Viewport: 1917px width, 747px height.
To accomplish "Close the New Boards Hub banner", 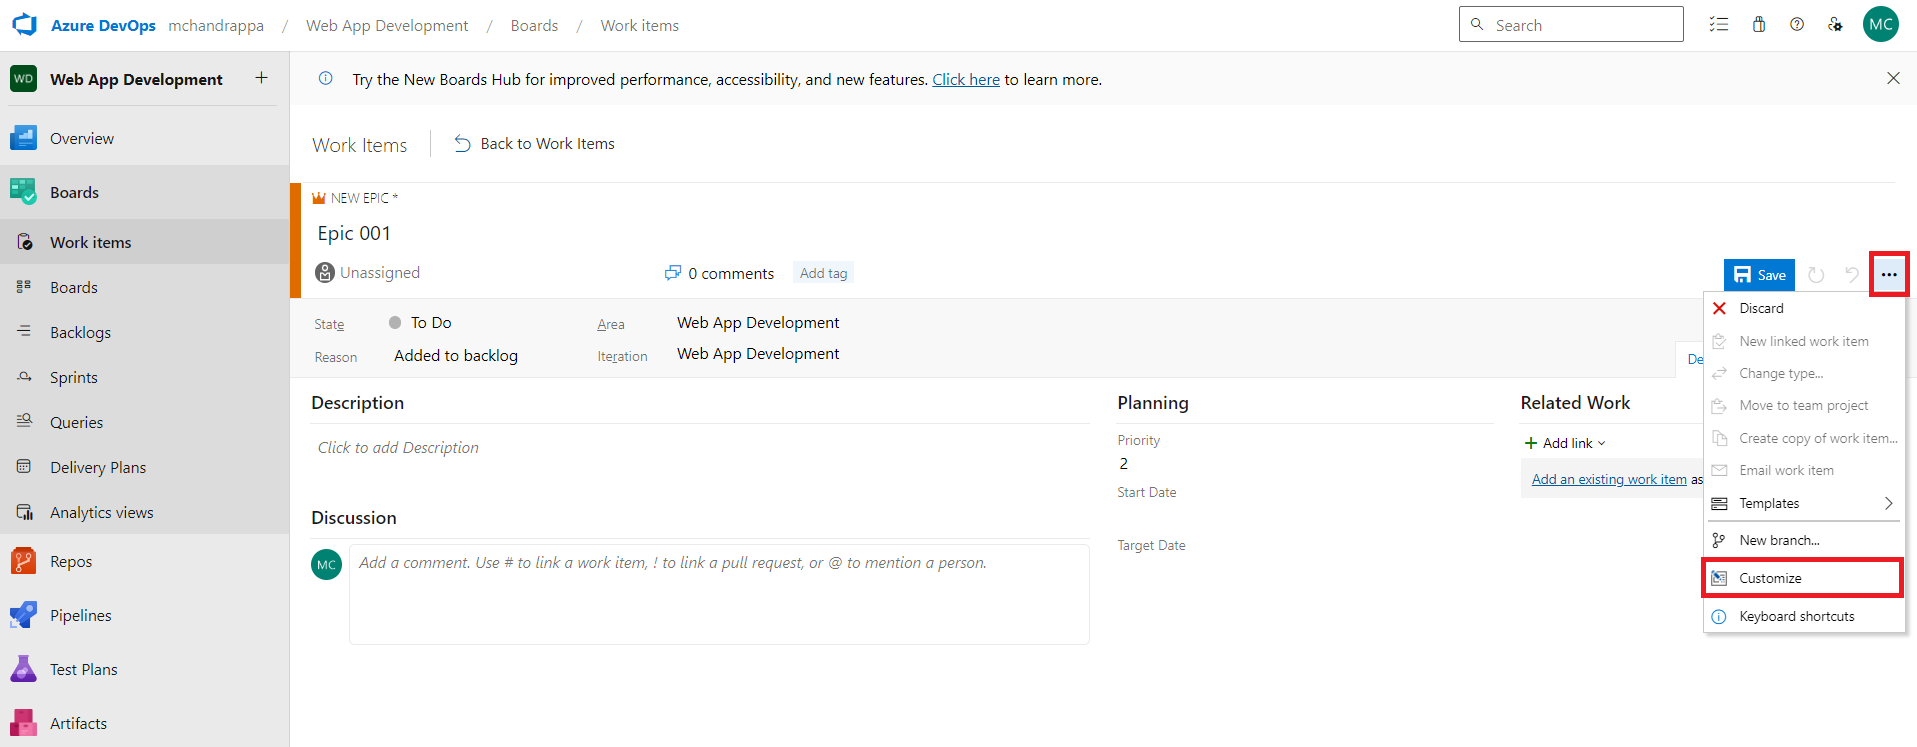I will 1893,78.
